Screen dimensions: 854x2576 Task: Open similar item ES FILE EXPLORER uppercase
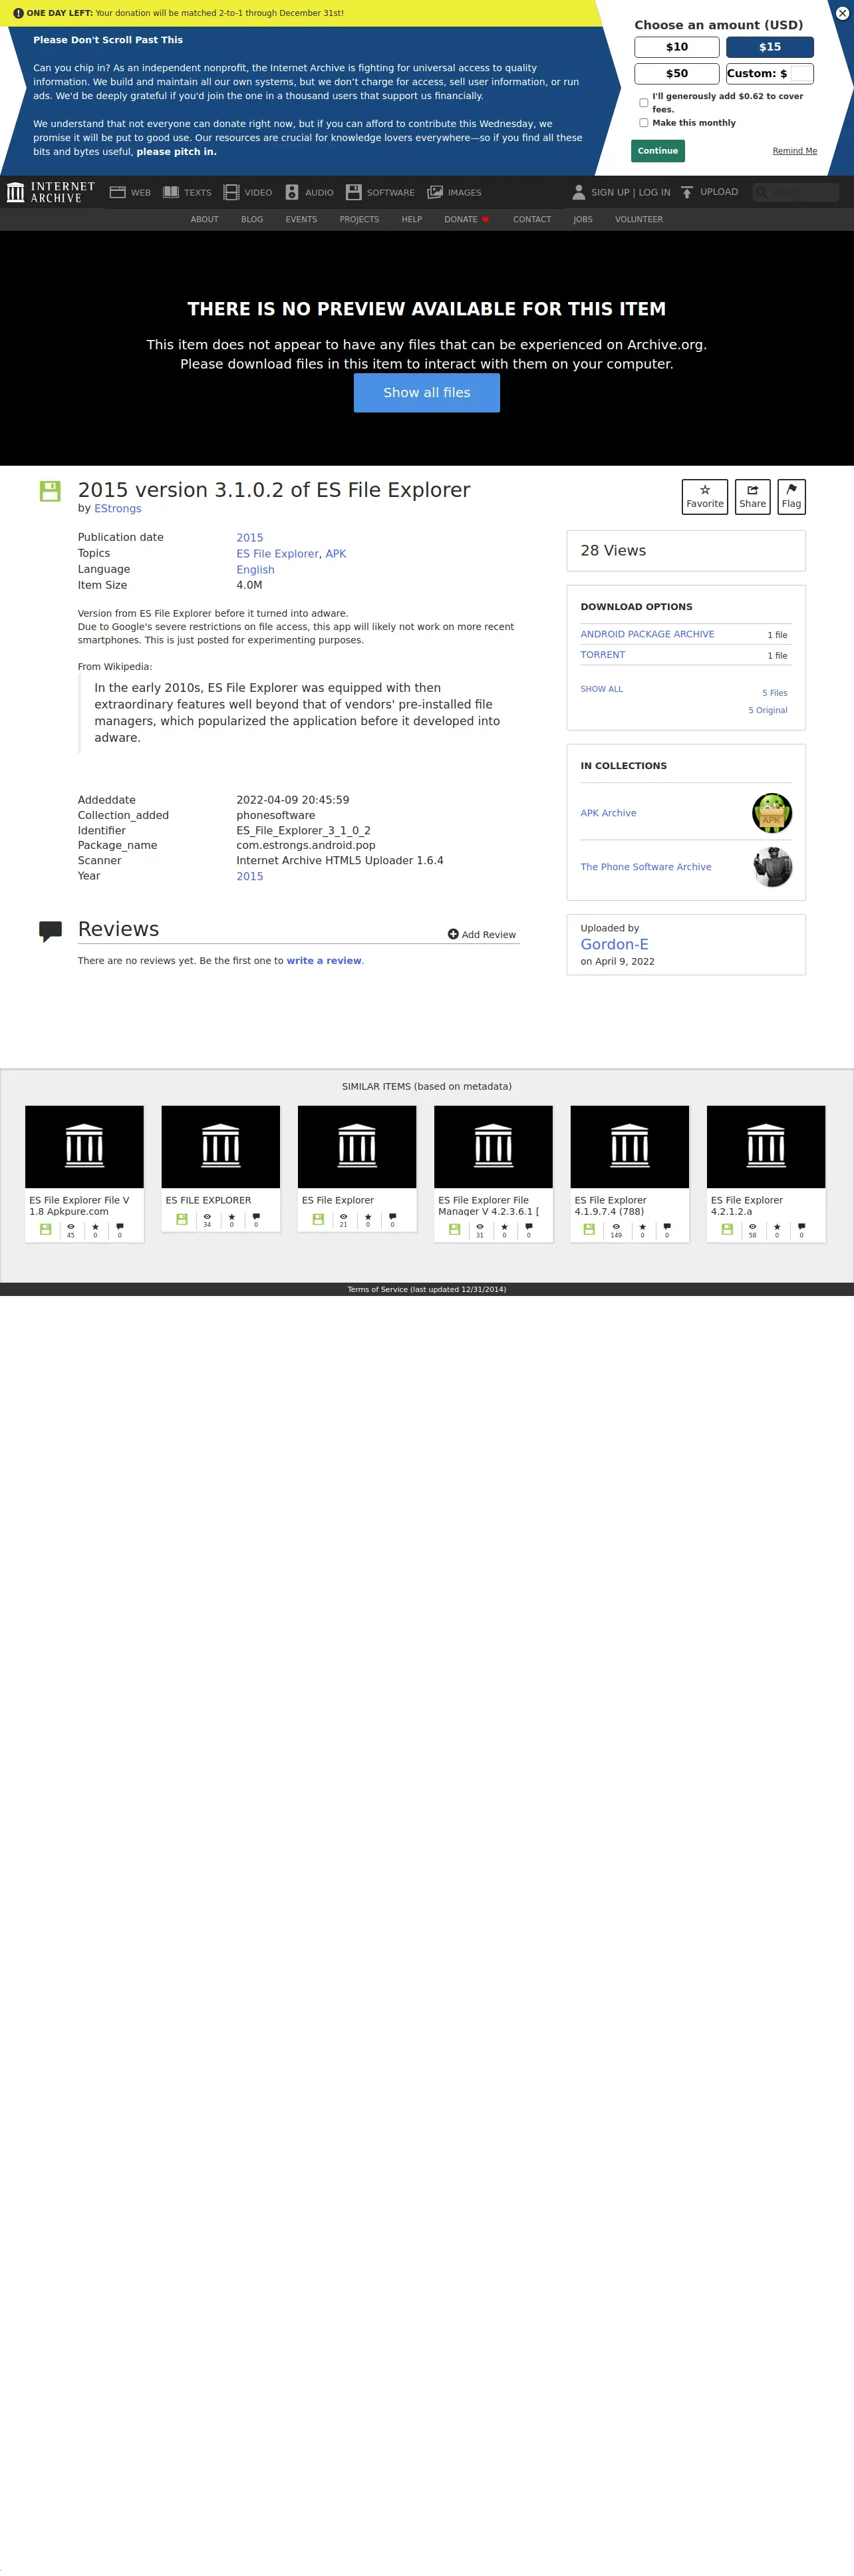(221, 1168)
